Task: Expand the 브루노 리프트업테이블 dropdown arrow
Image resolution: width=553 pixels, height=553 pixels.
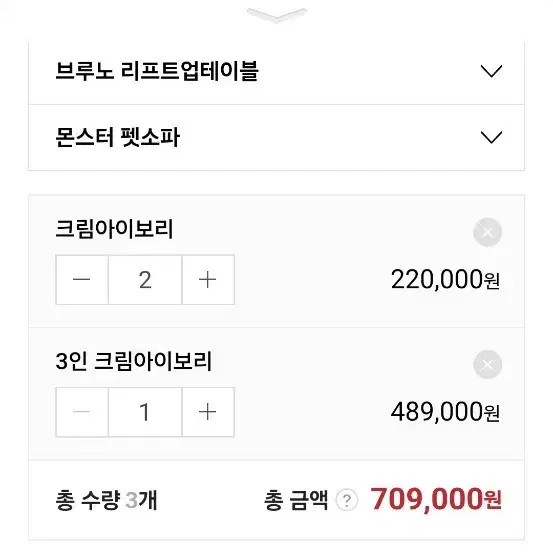Action: point(491,71)
